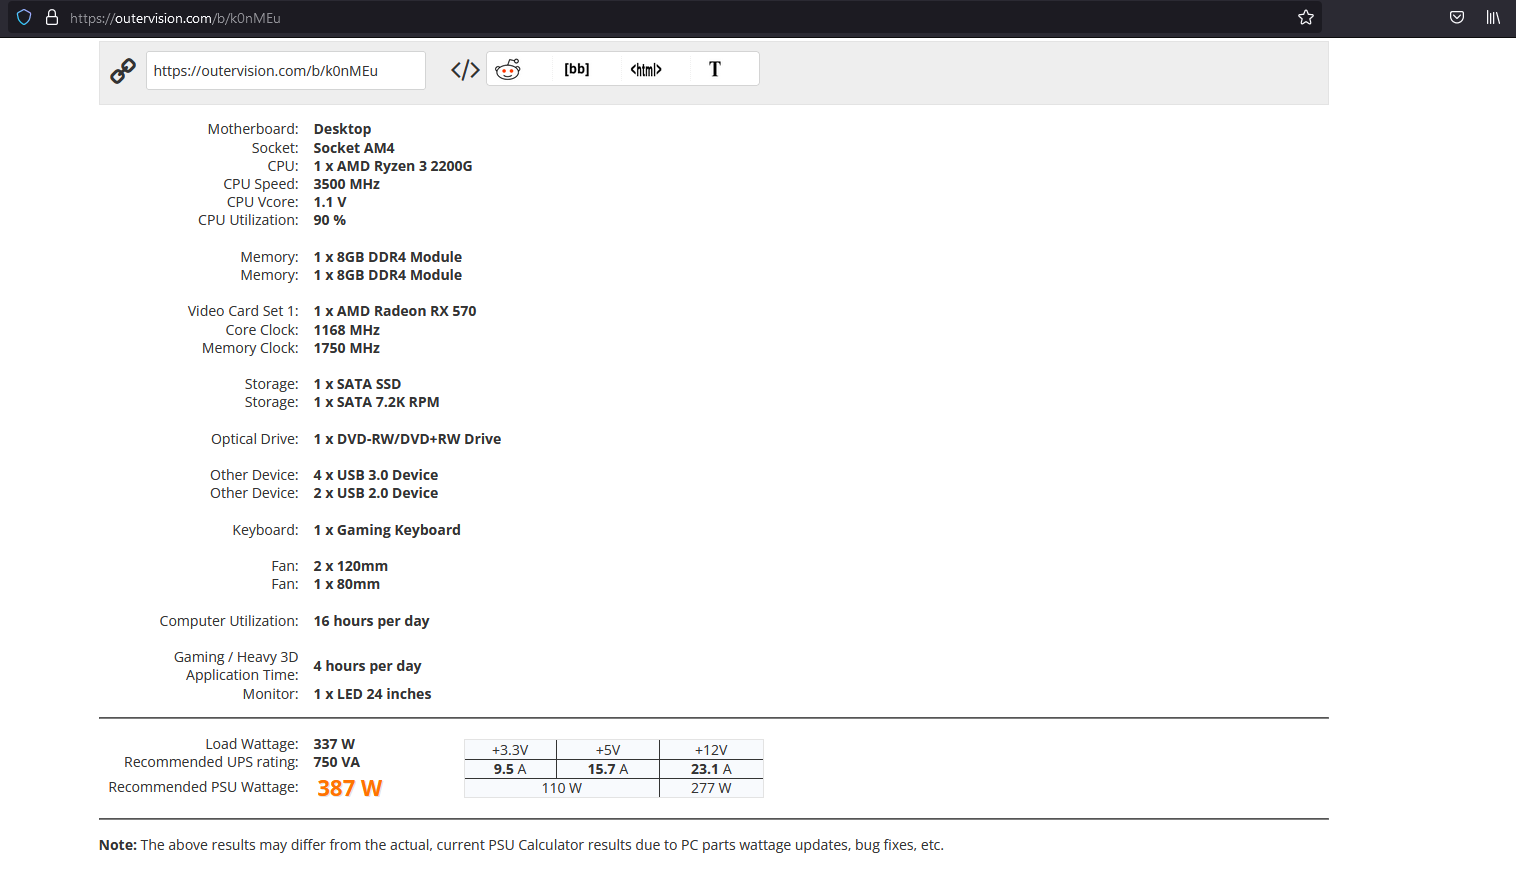Click the padlock site security icon
Image resolution: width=1516 pixels, height=870 pixels.
52,17
